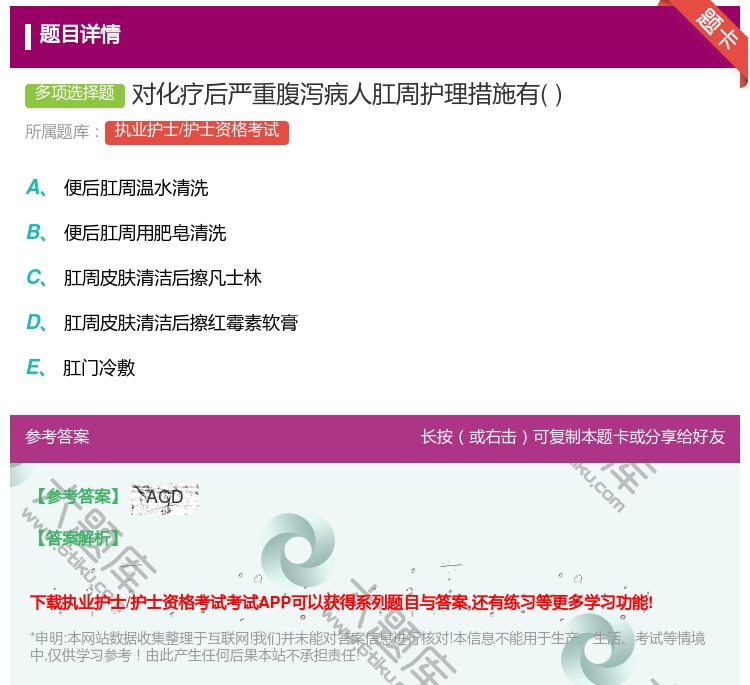Select option E 肛门冷敷

(99, 368)
